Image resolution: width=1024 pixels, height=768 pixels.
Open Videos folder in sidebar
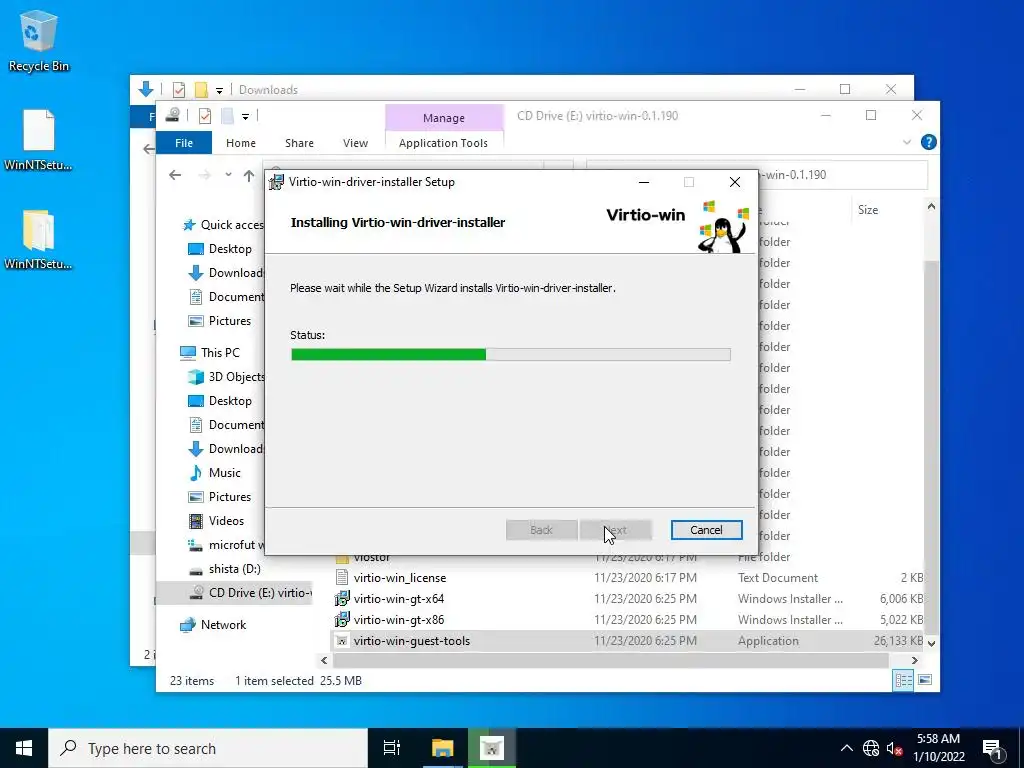tap(216, 521)
